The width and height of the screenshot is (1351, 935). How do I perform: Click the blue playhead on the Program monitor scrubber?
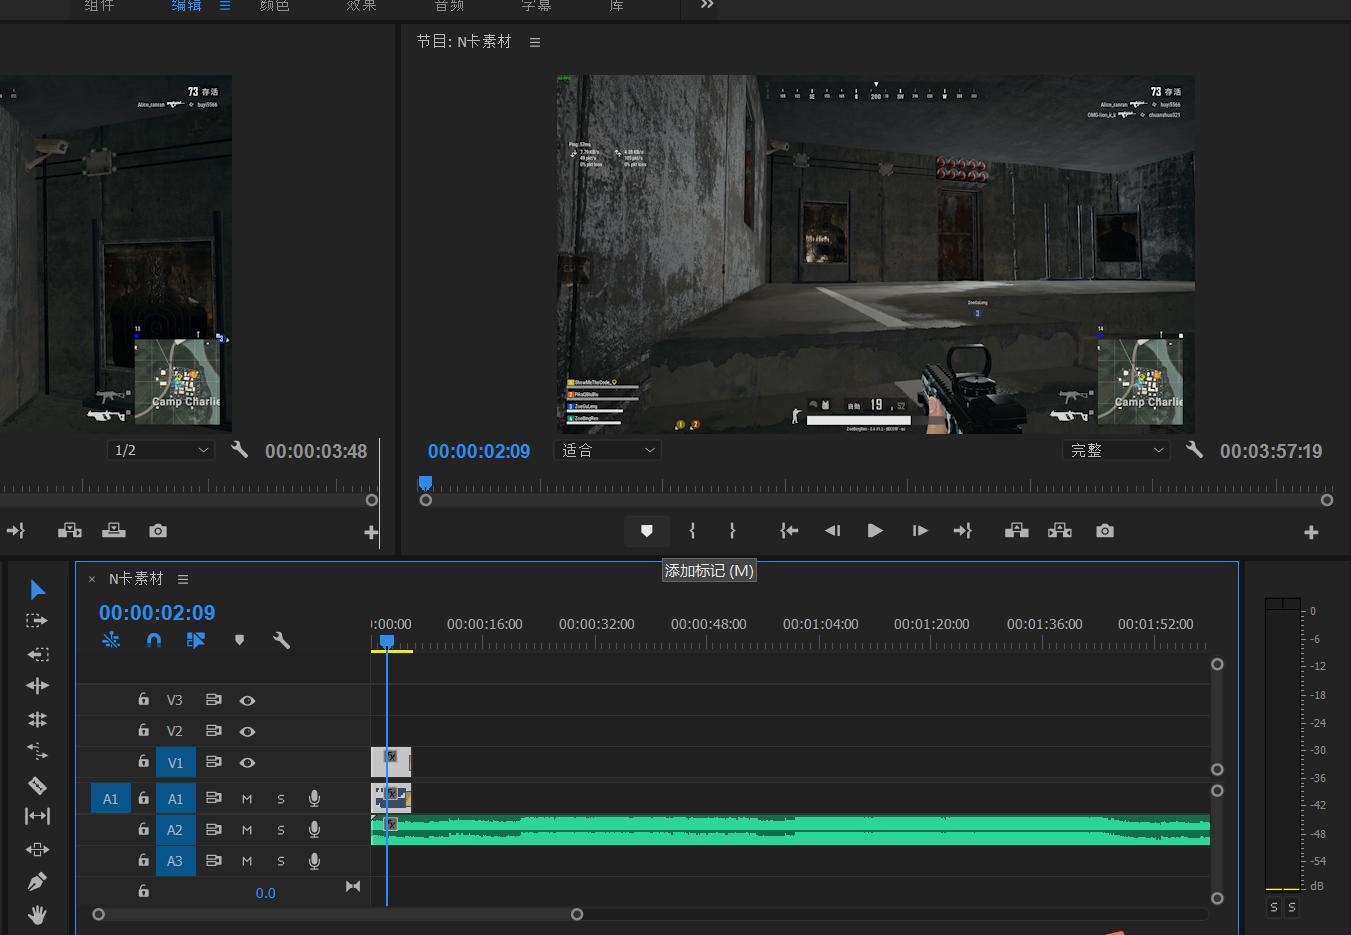point(425,483)
